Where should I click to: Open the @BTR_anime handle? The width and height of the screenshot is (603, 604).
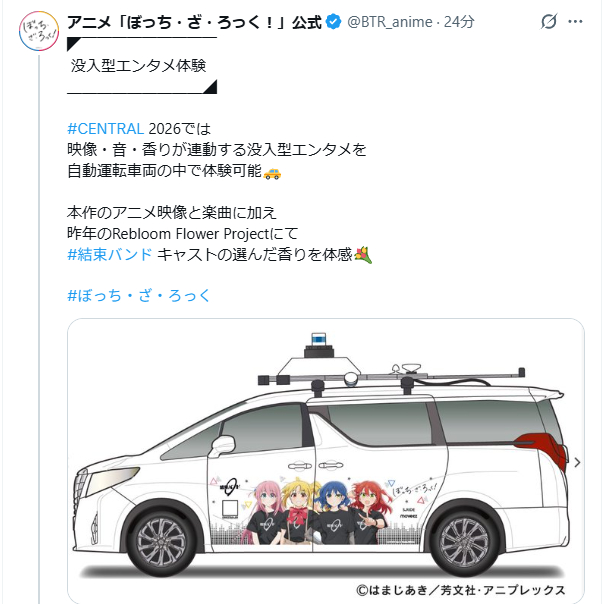tap(390, 22)
